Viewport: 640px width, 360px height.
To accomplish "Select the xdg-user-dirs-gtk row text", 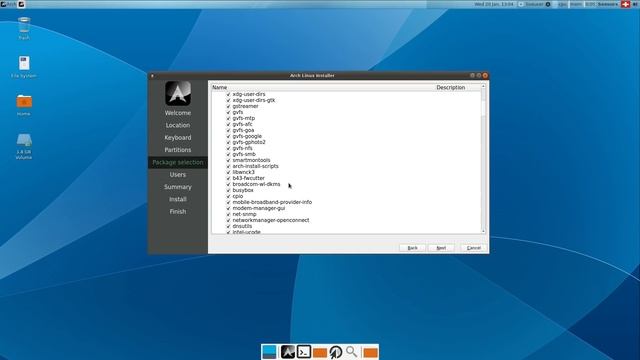I will (x=254, y=100).
